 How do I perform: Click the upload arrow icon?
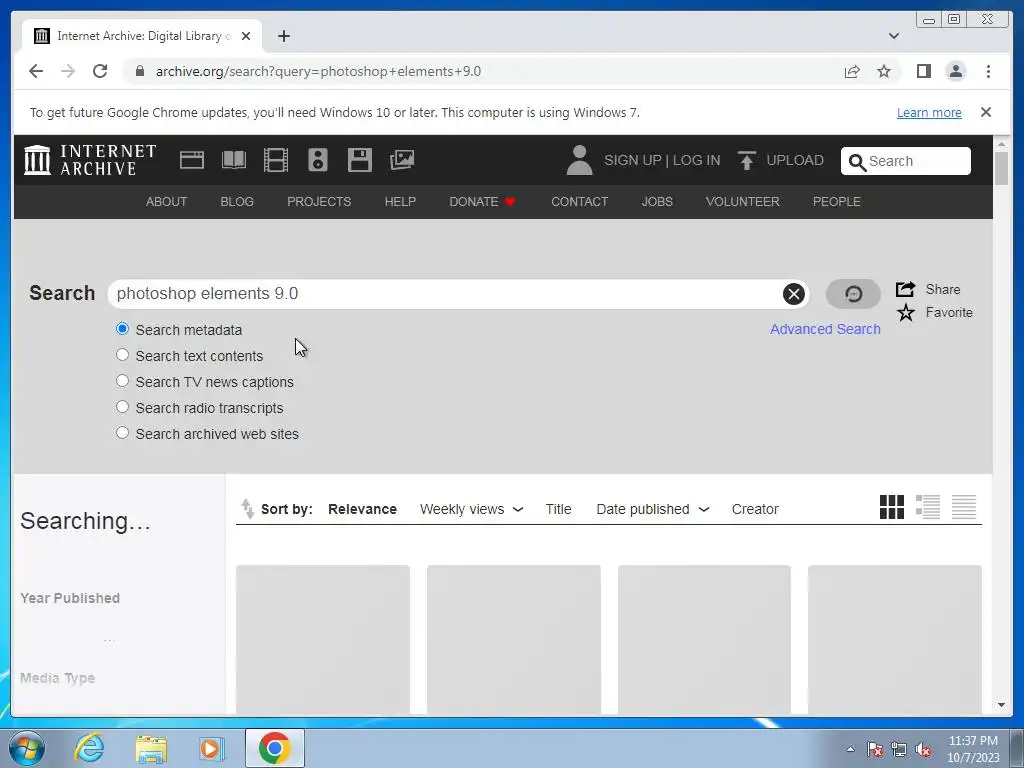746,160
